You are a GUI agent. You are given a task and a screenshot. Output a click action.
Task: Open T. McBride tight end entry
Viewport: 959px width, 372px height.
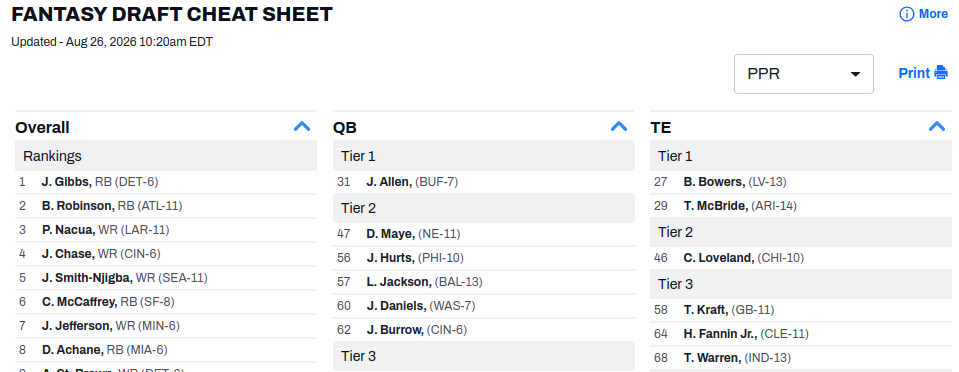(716, 206)
